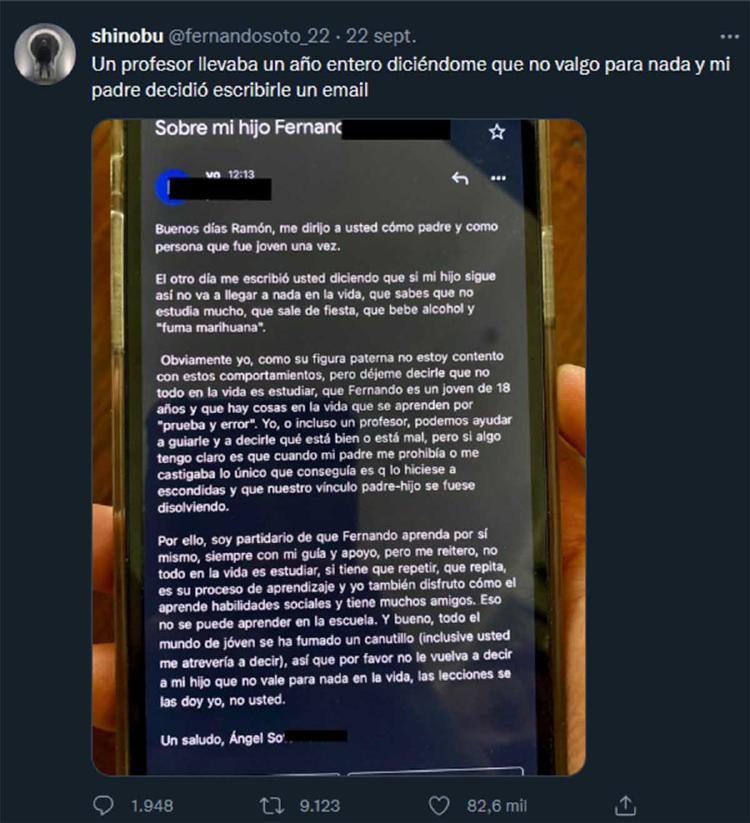750x823 pixels.
Task: Open the email's three-dot menu in photo
Action: 498,178
